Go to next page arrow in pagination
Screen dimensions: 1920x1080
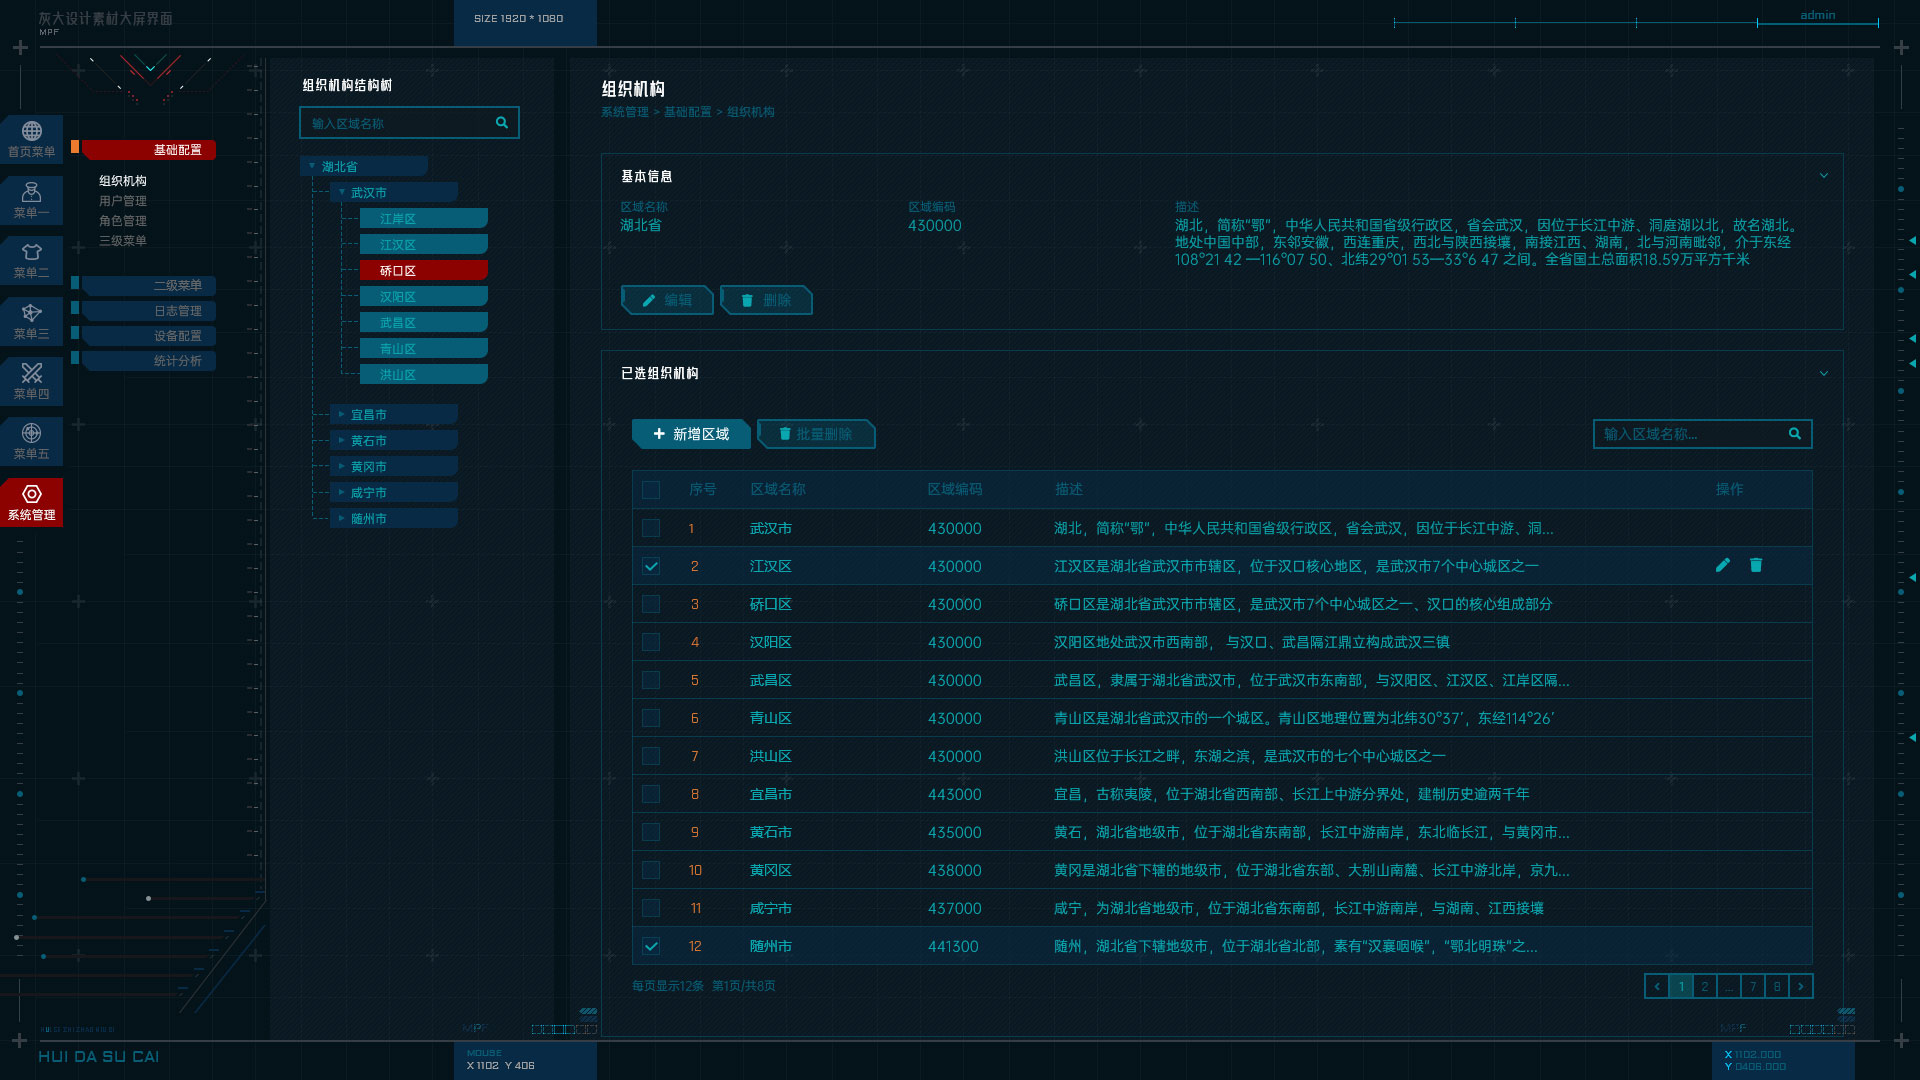click(x=1801, y=987)
